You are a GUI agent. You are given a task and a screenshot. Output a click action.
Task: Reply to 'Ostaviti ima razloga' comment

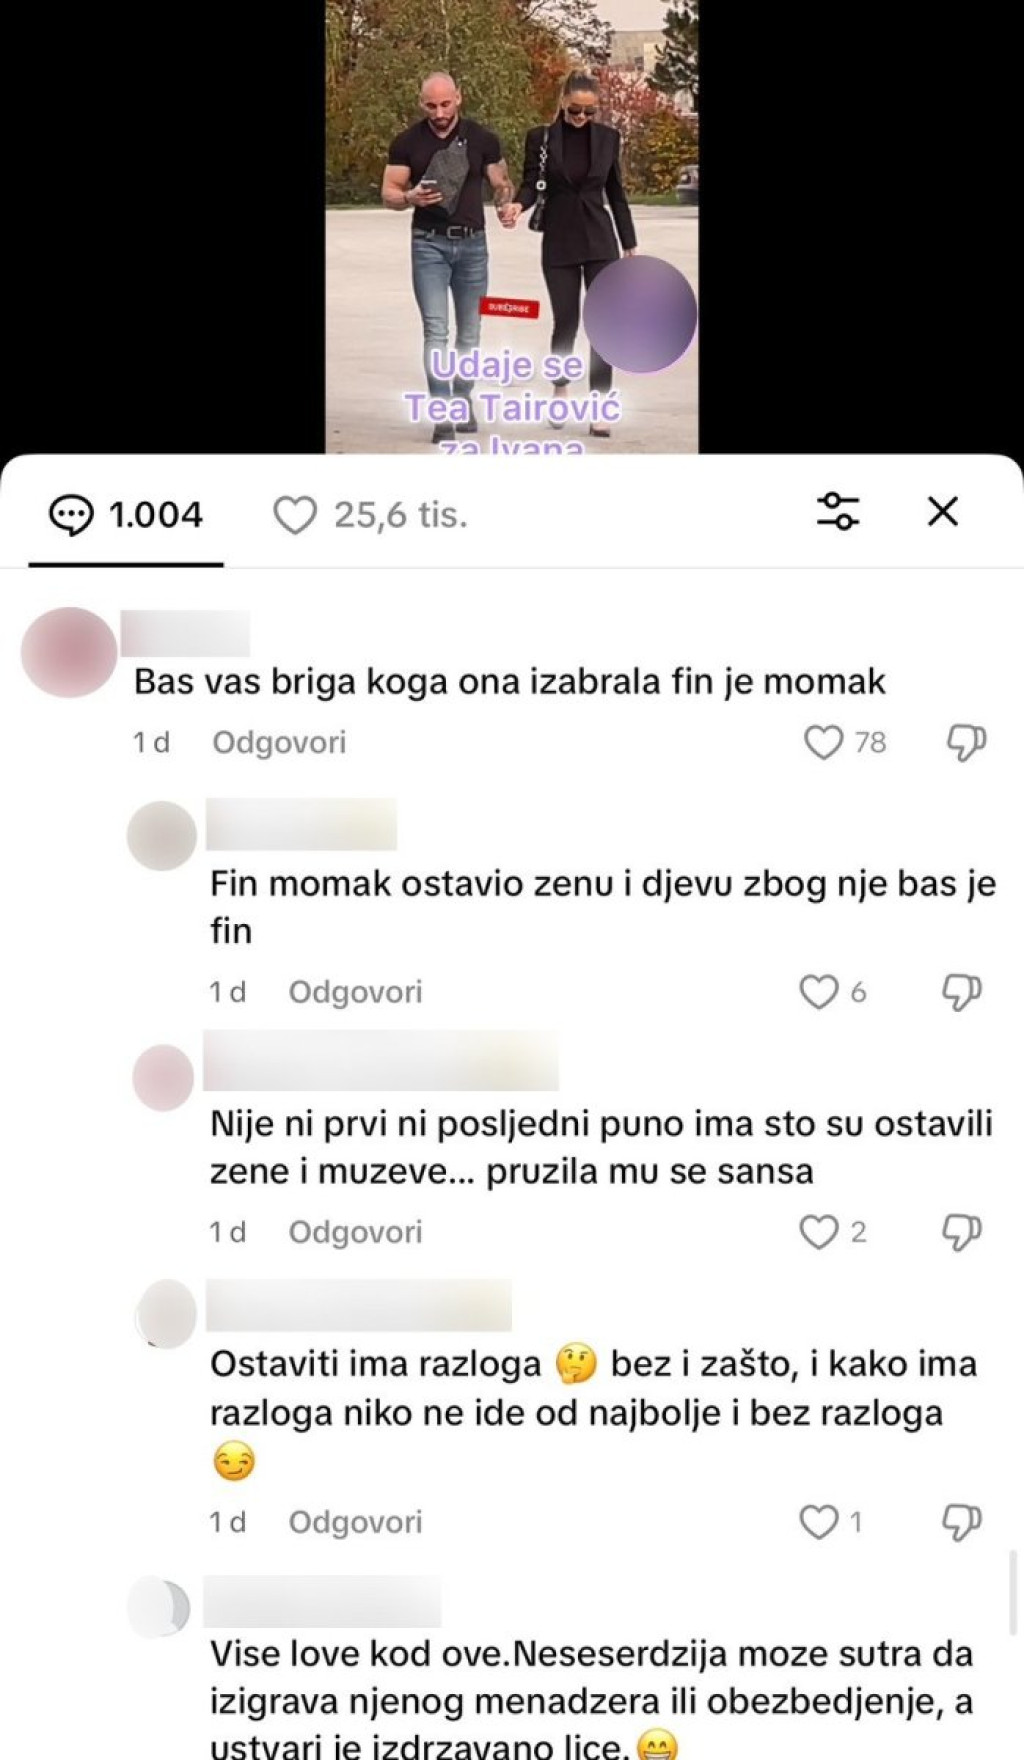(x=355, y=1522)
